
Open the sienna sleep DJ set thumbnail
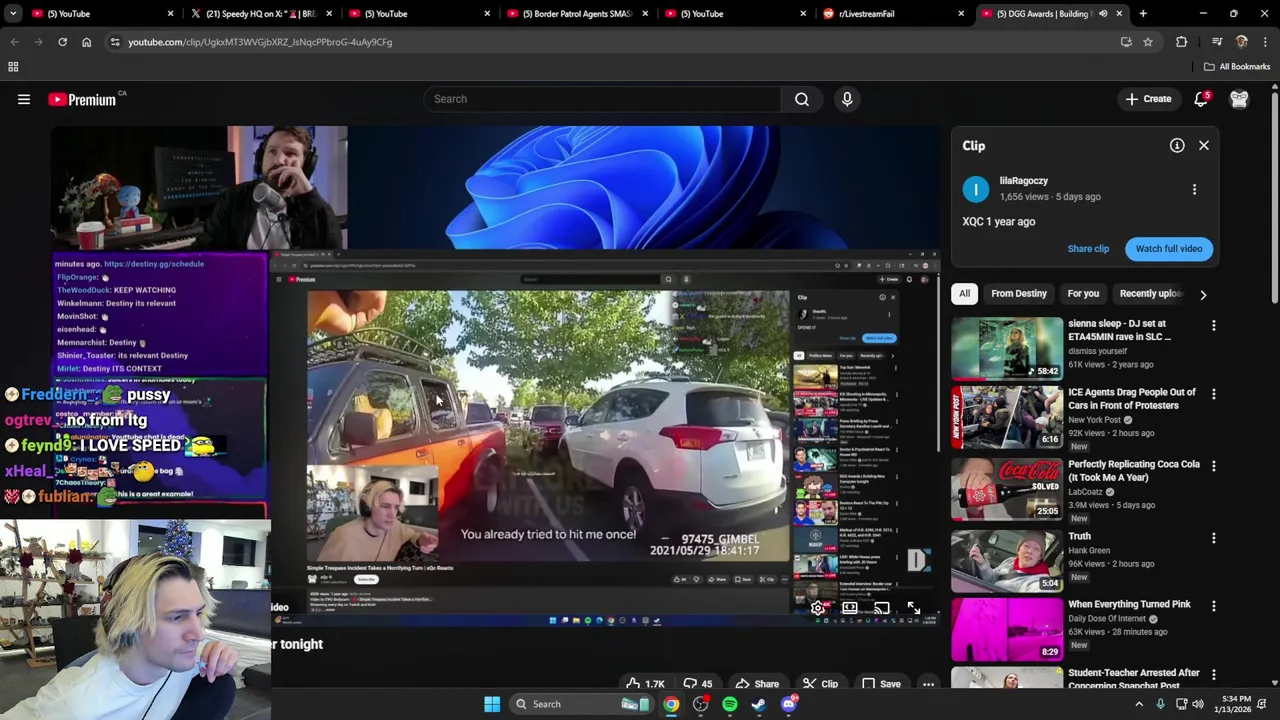point(1007,349)
